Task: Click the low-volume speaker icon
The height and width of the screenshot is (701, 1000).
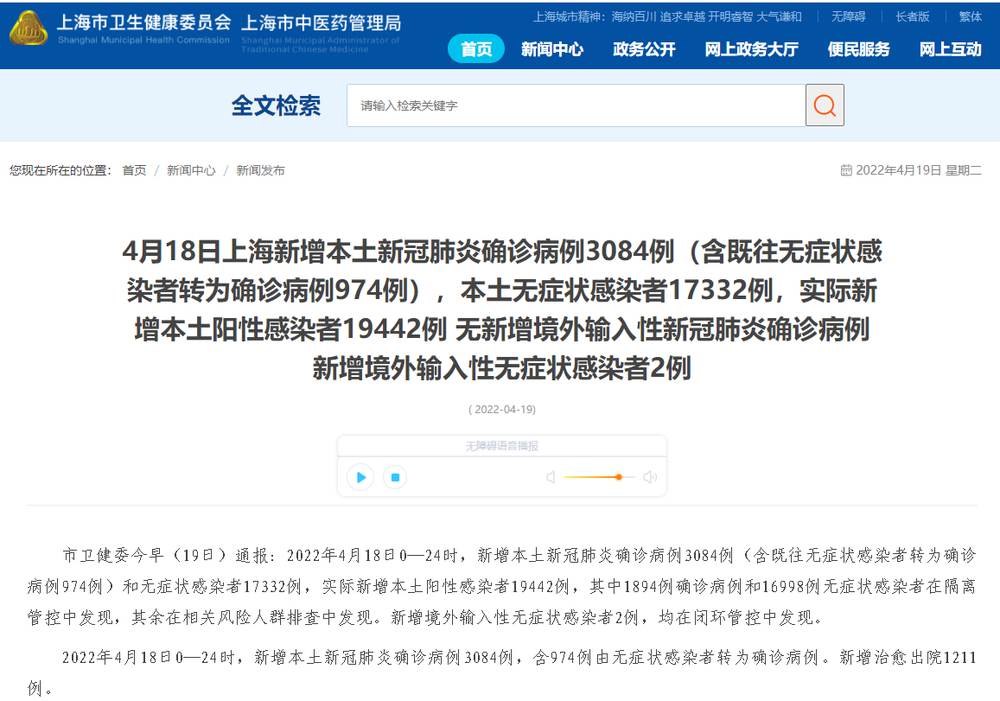Action: (550, 477)
